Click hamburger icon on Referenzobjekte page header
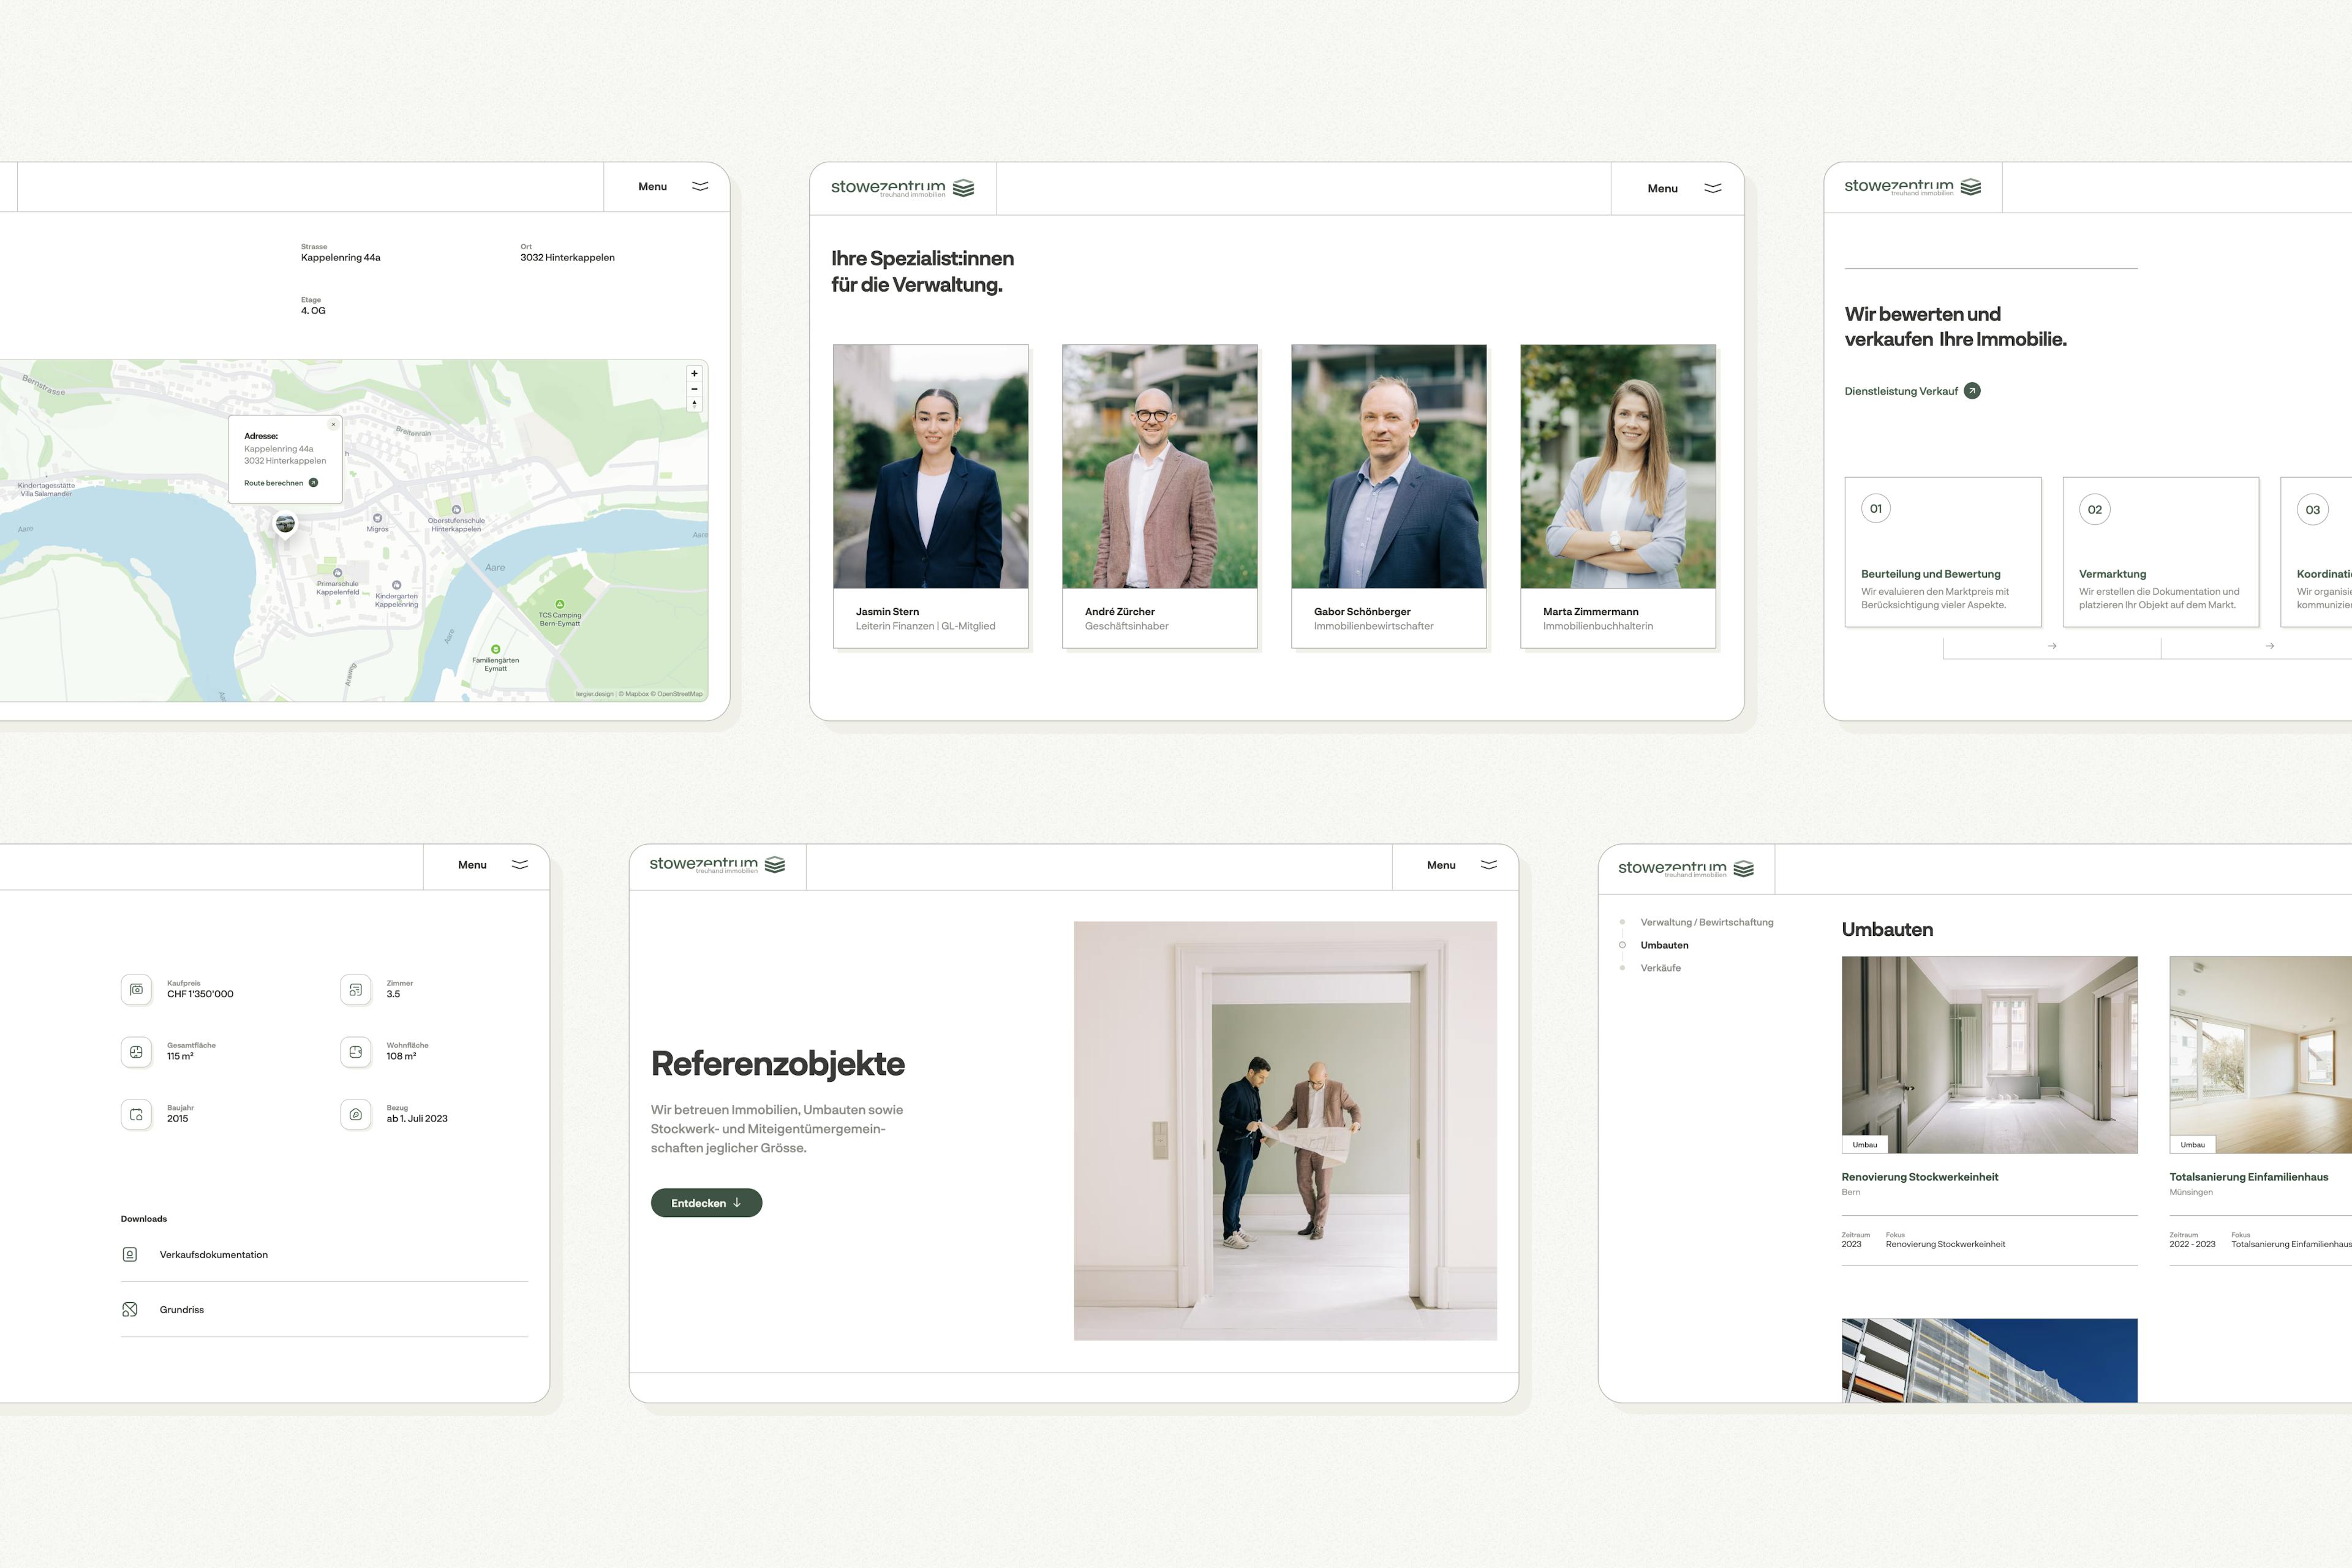 (1489, 865)
